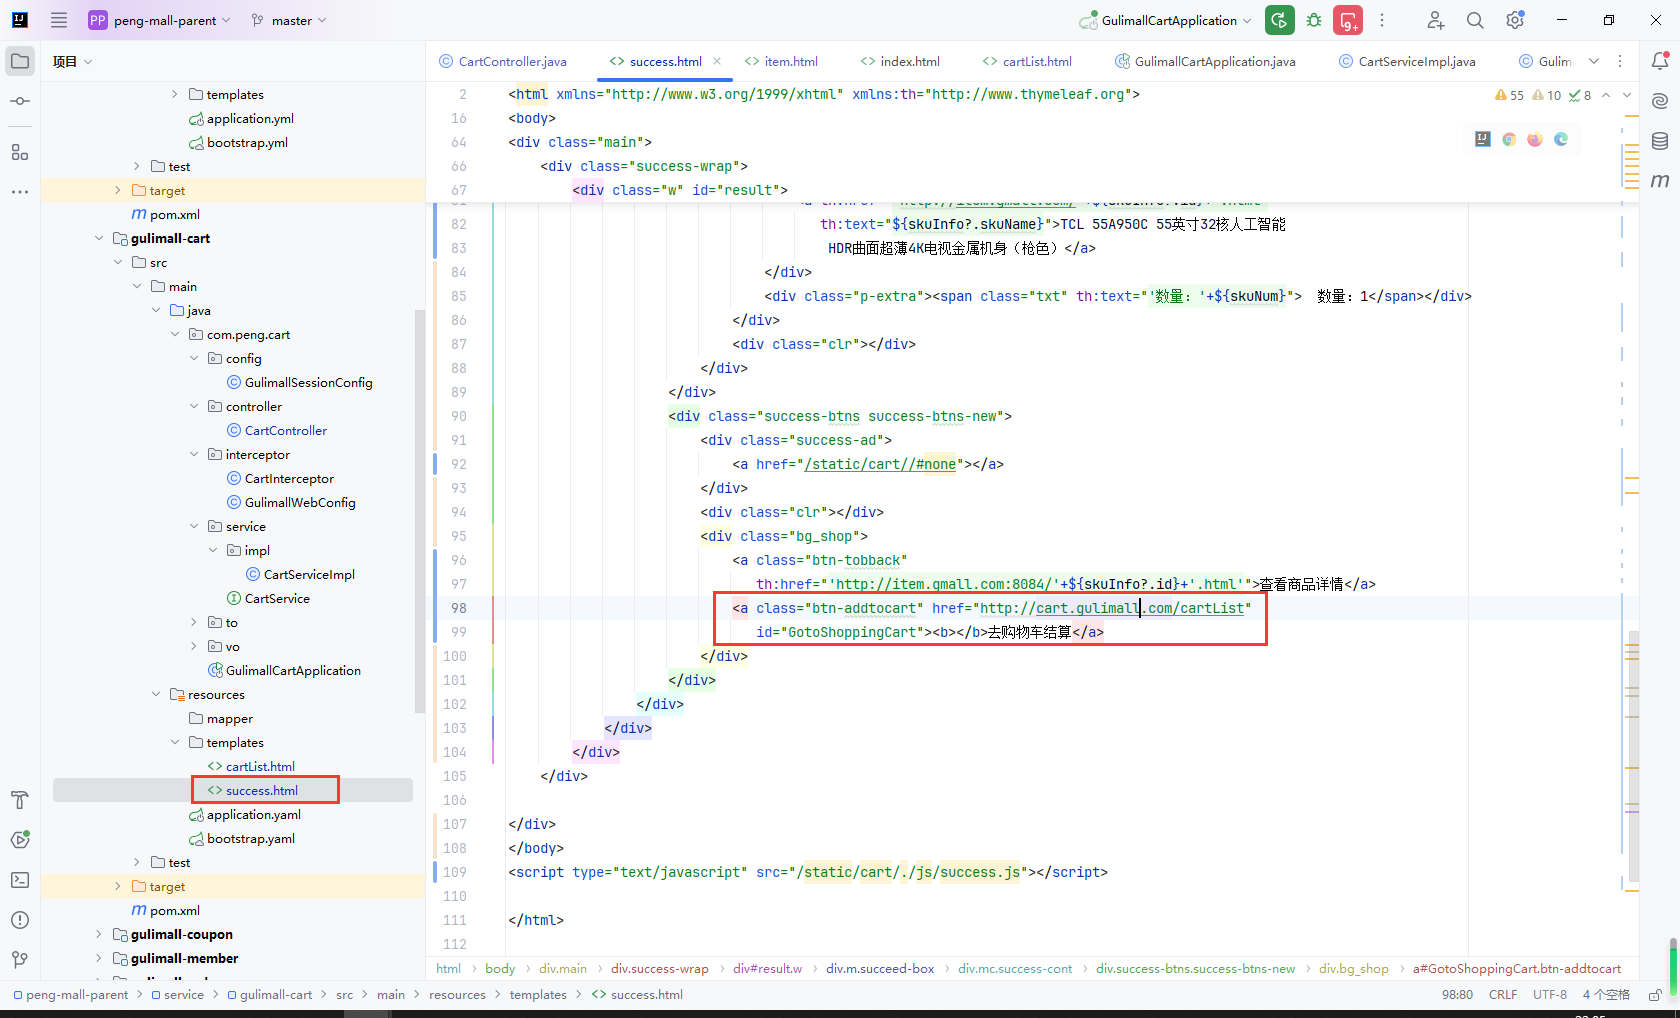Open the project selector peng-mall-parent dropdown
The height and width of the screenshot is (1018, 1680).
click(x=160, y=20)
